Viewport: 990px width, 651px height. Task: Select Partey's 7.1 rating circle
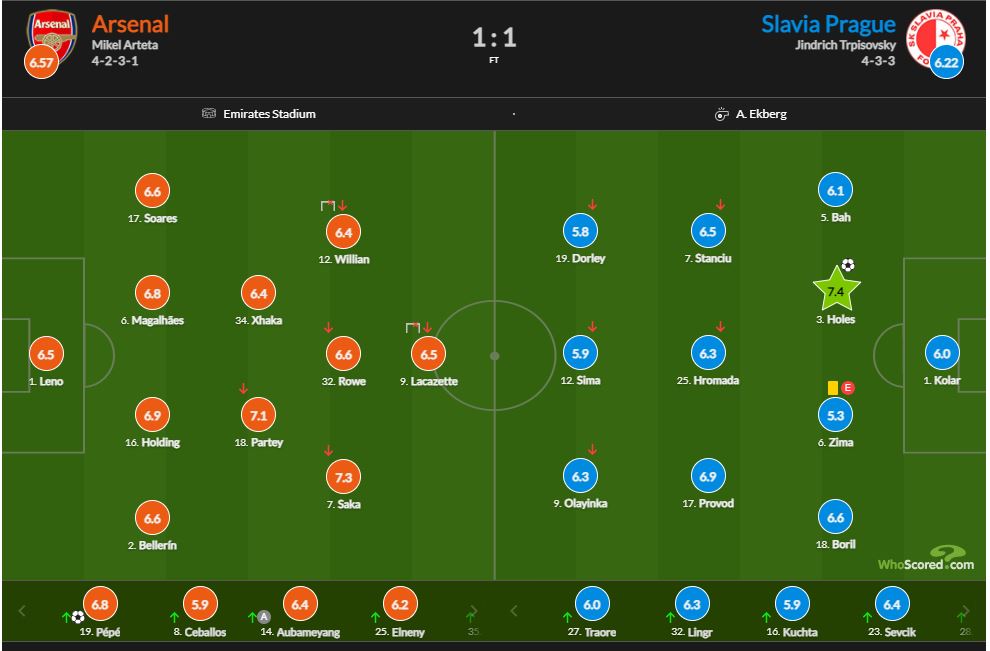tap(259, 415)
